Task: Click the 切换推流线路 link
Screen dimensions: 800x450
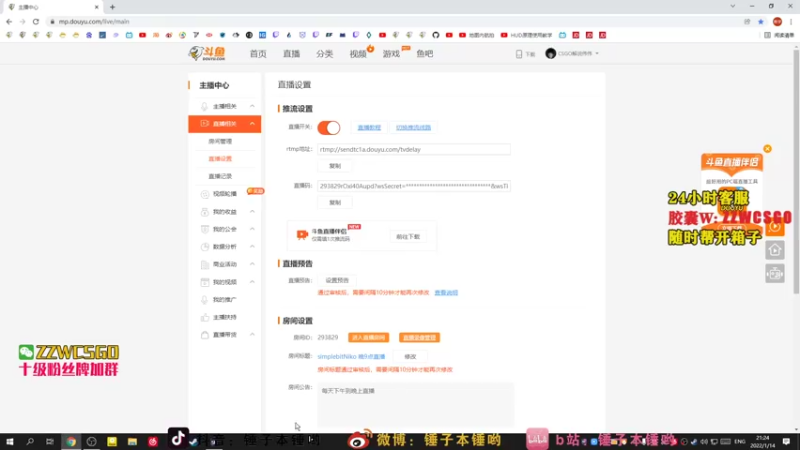Action: click(x=413, y=128)
